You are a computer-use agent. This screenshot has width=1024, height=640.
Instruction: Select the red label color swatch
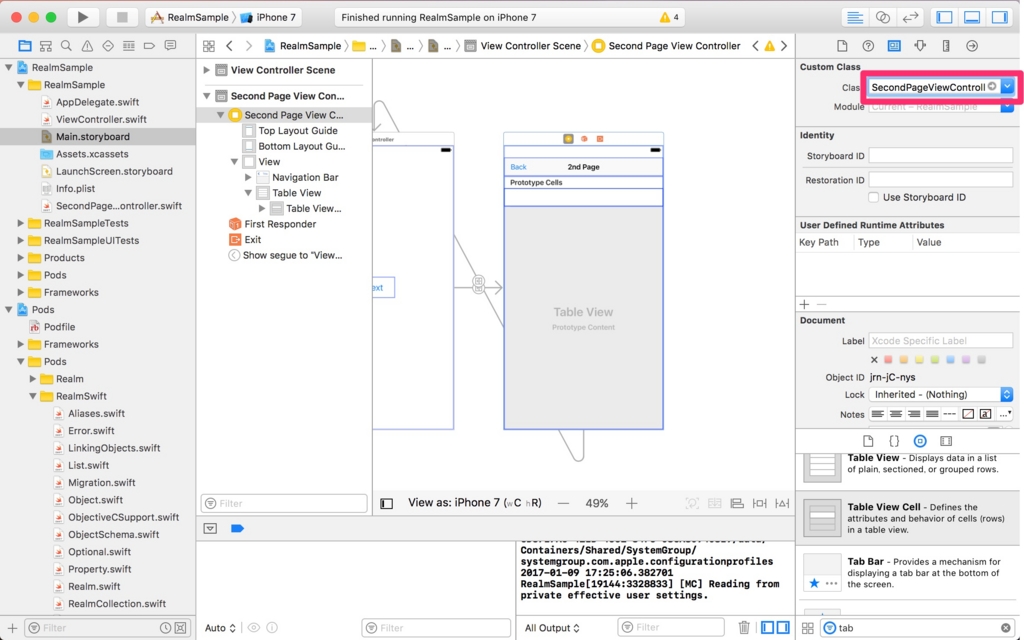pyautogui.click(x=888, y=360)
